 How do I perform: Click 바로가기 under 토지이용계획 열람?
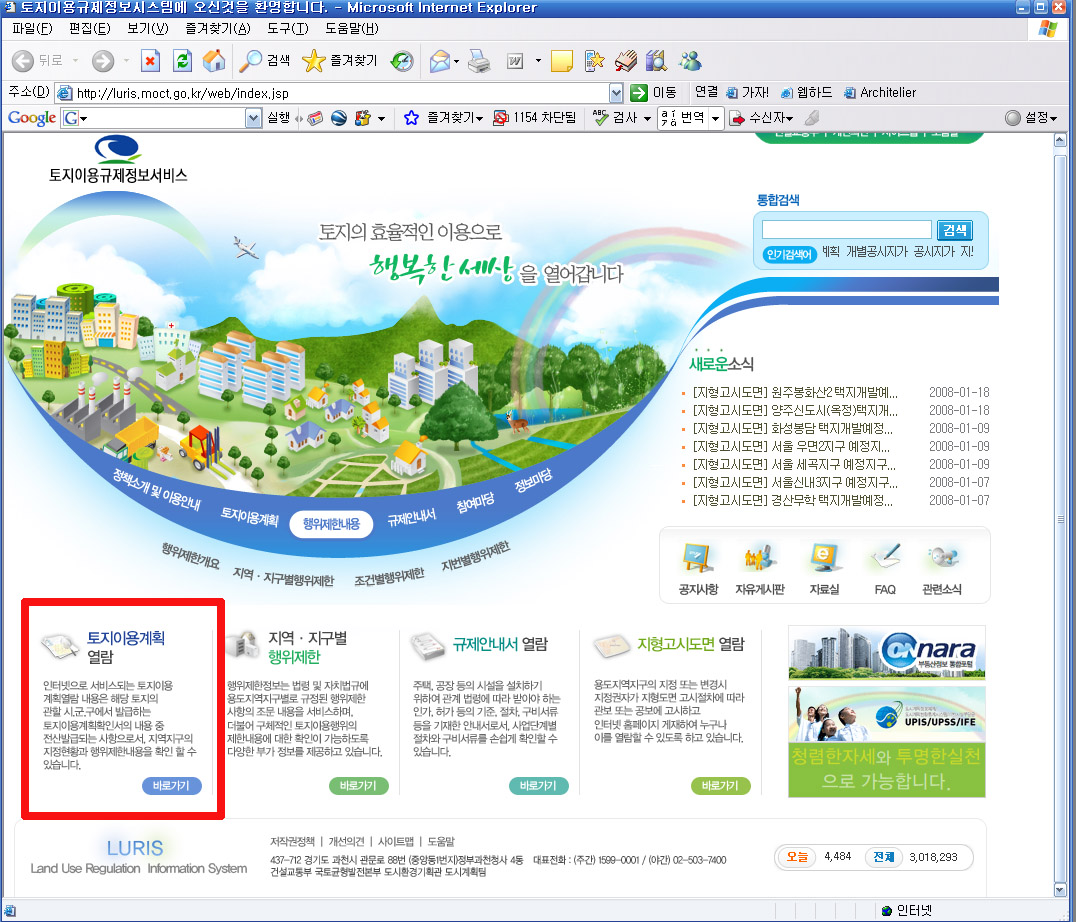coord(172,786)
